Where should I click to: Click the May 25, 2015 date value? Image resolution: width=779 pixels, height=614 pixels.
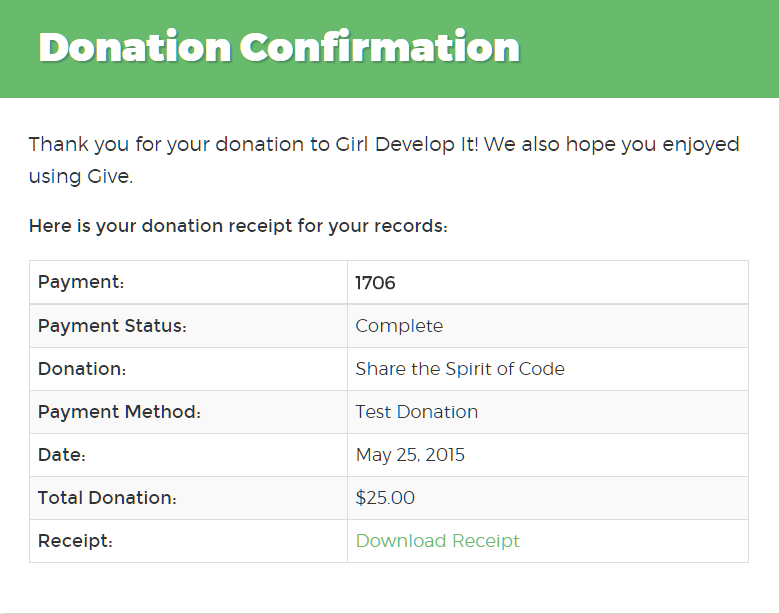tap(410, 455)
